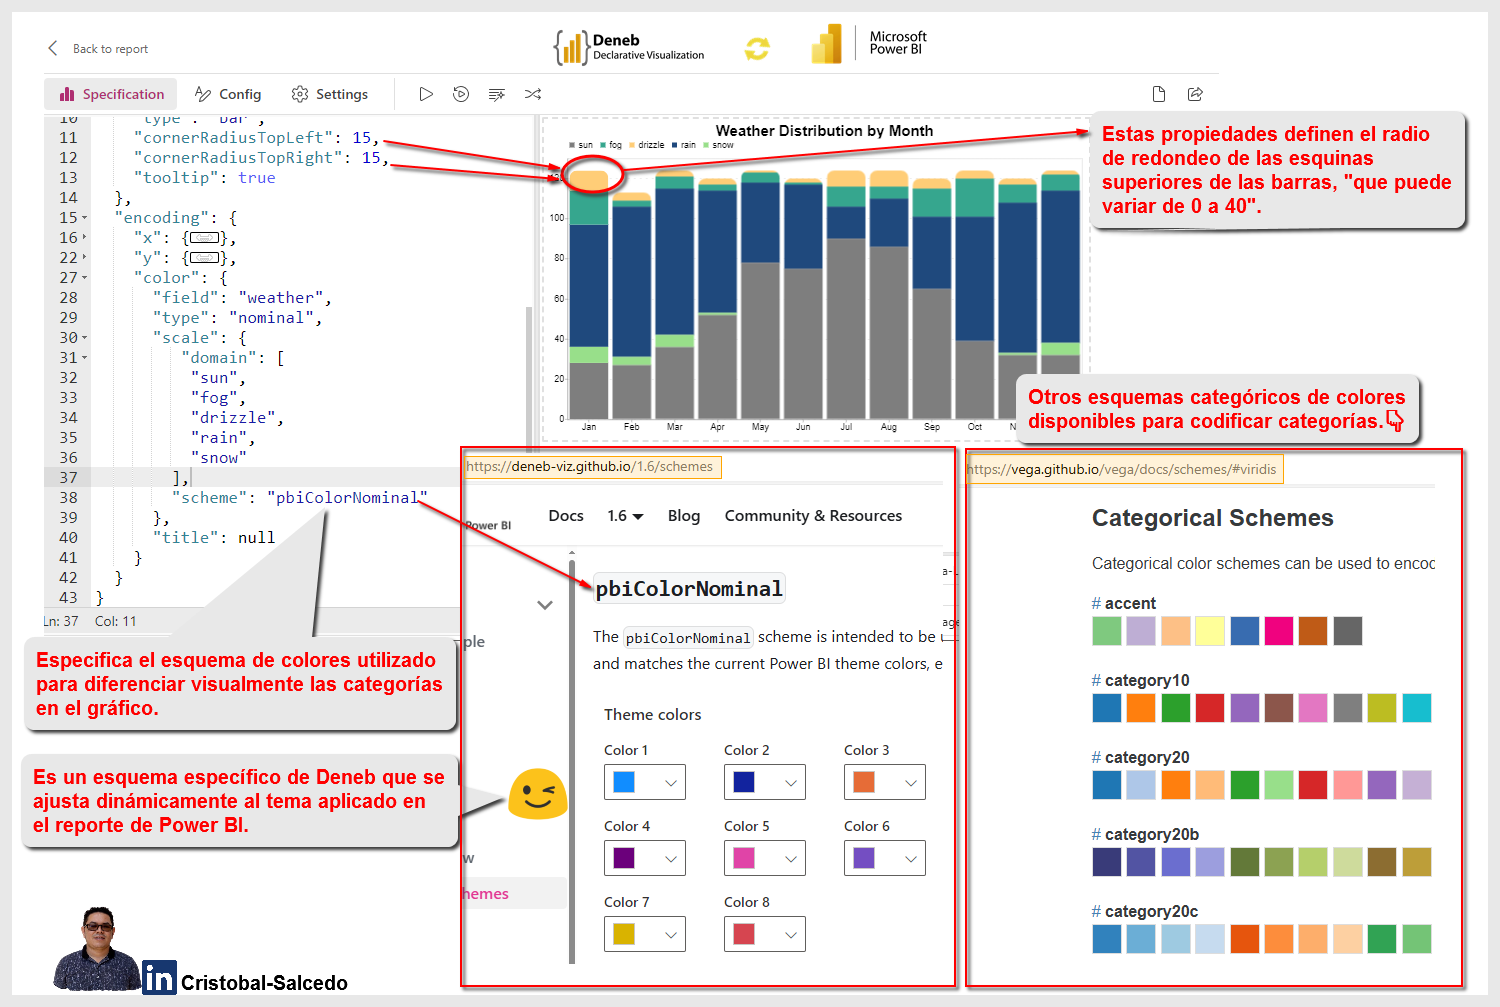This screenshot has height=1007, width=1500.
Task: Collapse the "encoding" block on line 15
Action: [x=85, y=218]
